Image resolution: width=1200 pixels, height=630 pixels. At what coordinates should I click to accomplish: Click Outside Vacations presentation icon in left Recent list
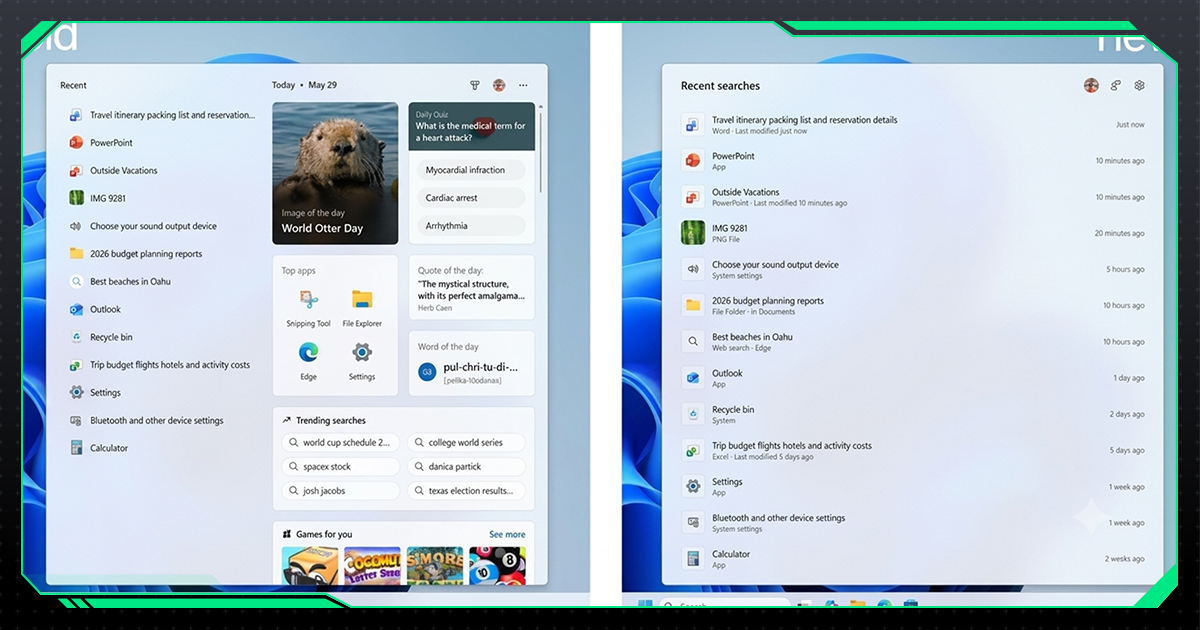point(76,171)
